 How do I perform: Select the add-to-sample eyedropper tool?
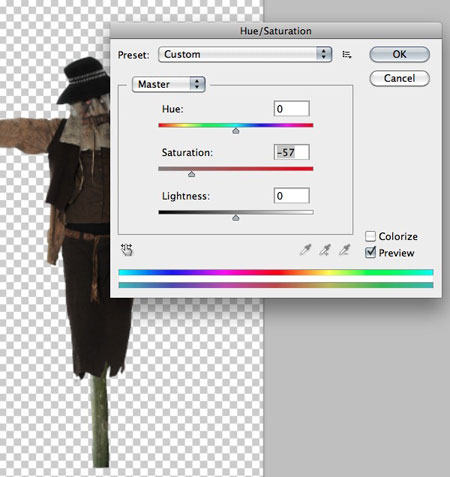point(325,249)
